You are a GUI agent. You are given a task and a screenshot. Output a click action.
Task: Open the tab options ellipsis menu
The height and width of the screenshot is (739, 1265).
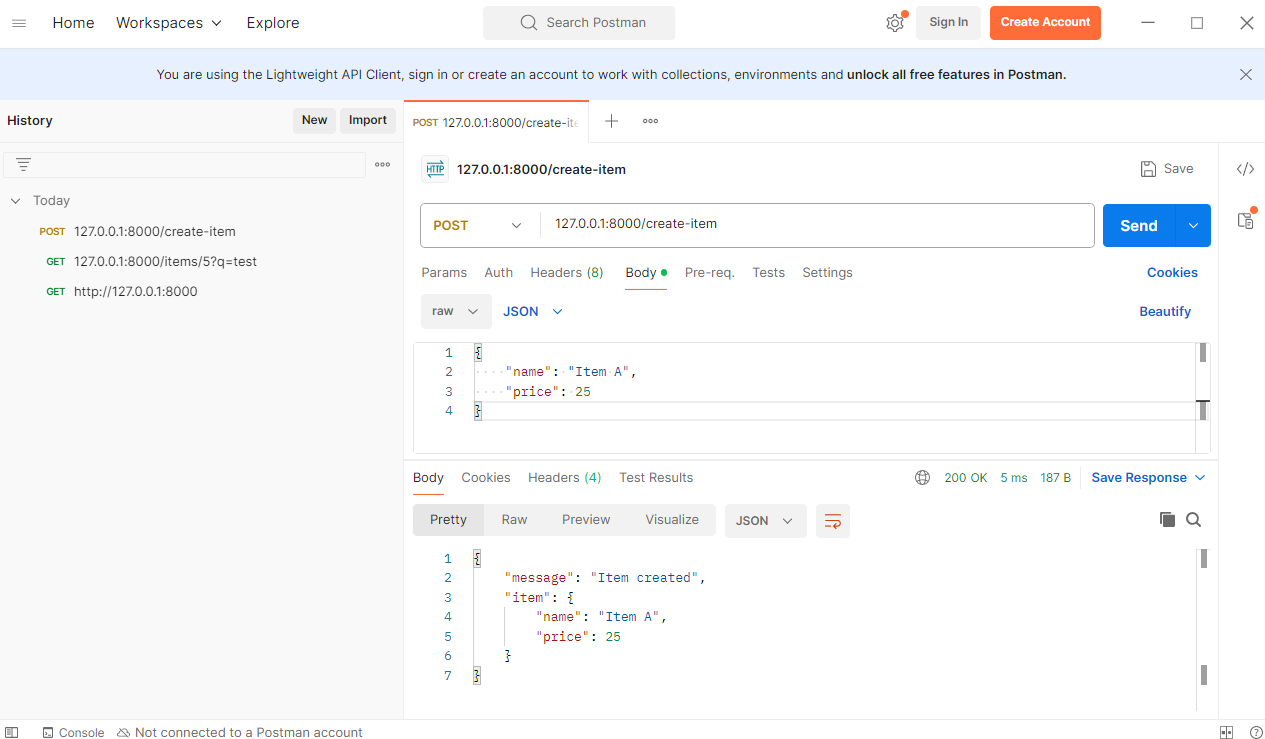coord(650,121)
